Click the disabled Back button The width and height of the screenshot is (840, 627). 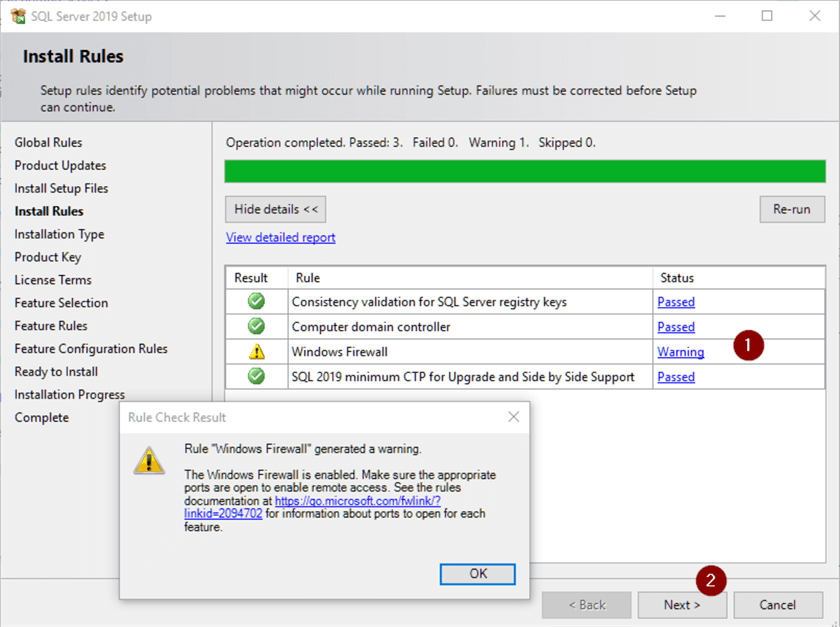587,605
